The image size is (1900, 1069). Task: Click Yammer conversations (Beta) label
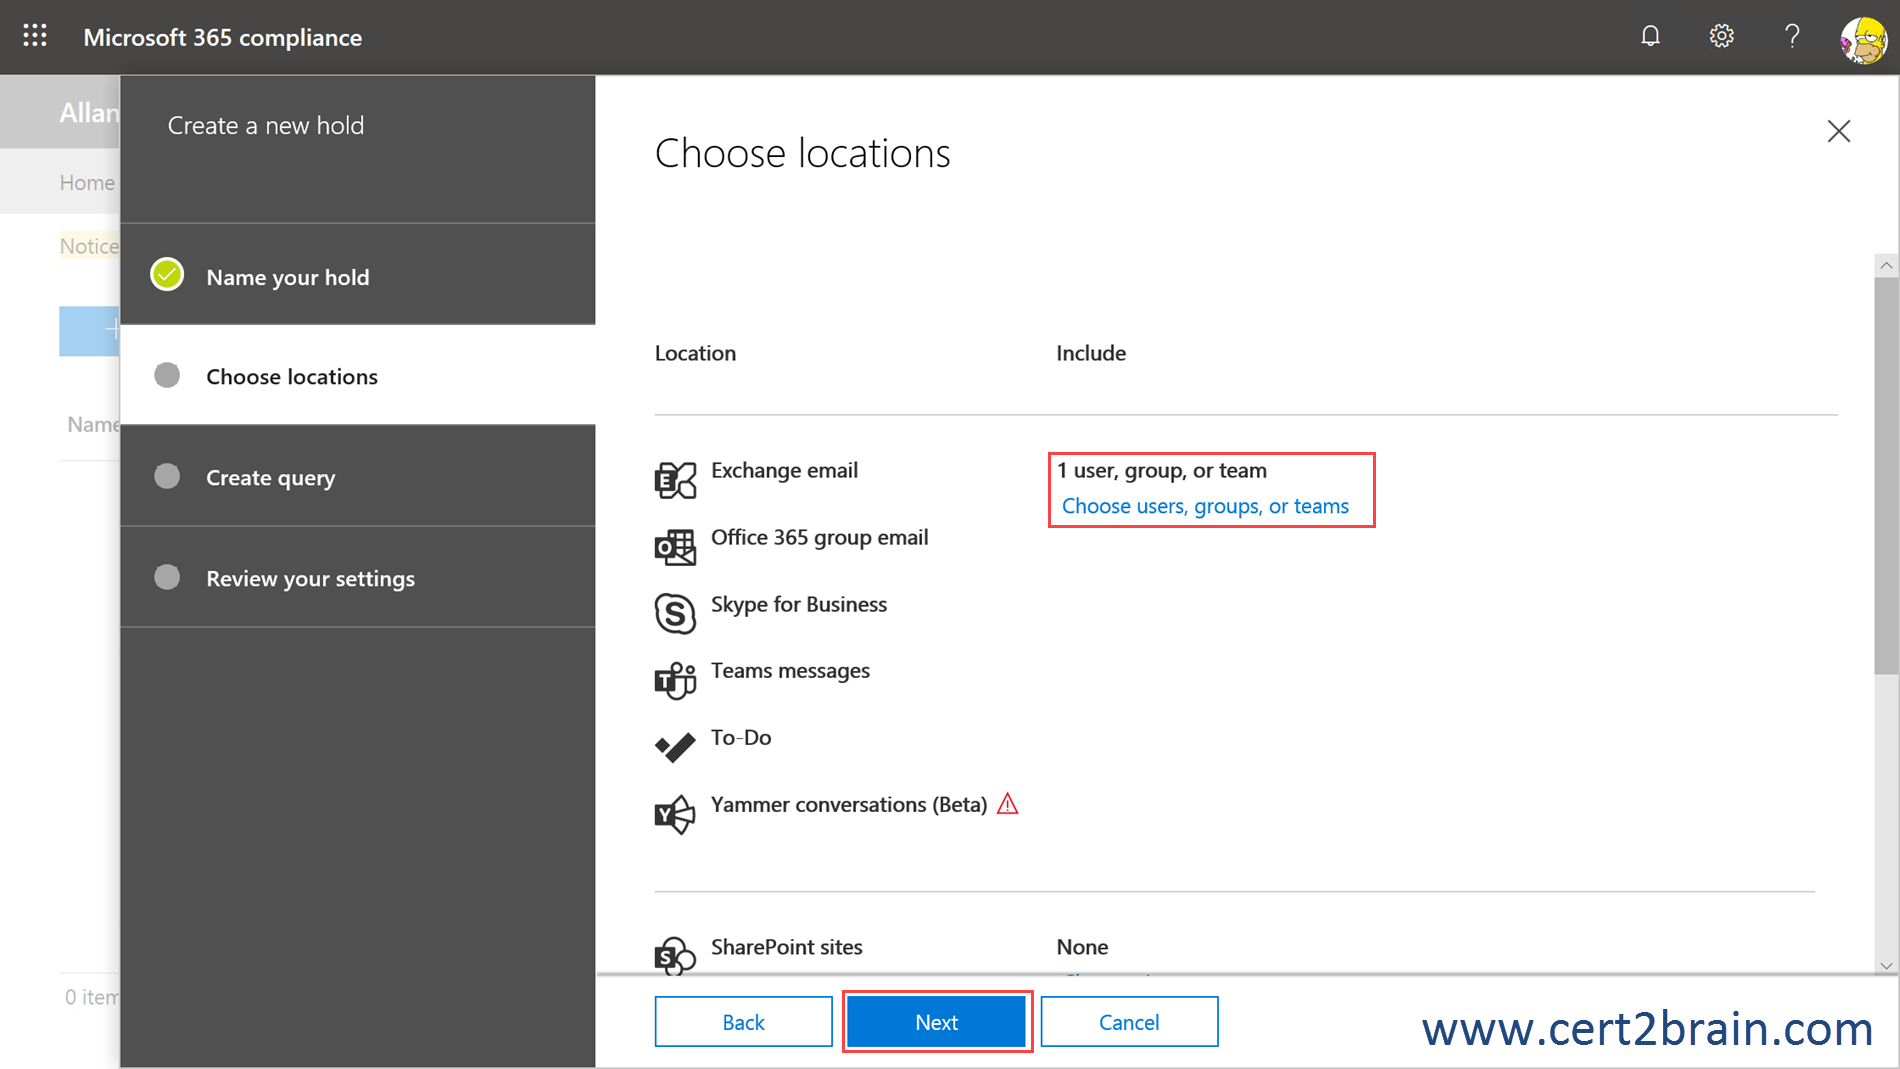[849, 804]
